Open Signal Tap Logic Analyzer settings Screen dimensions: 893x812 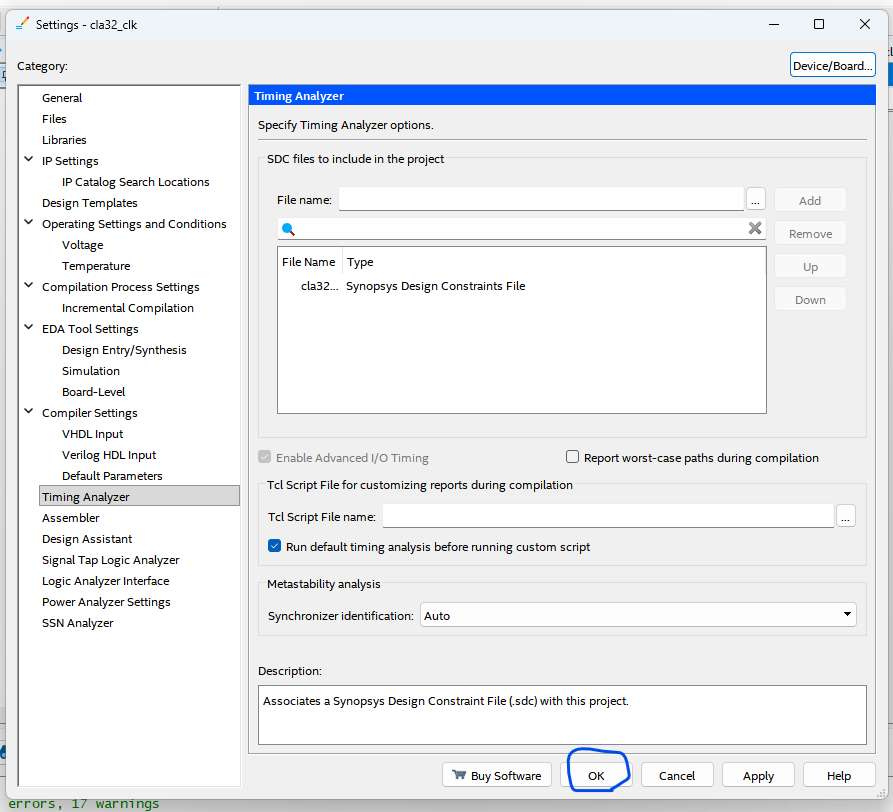110,560
